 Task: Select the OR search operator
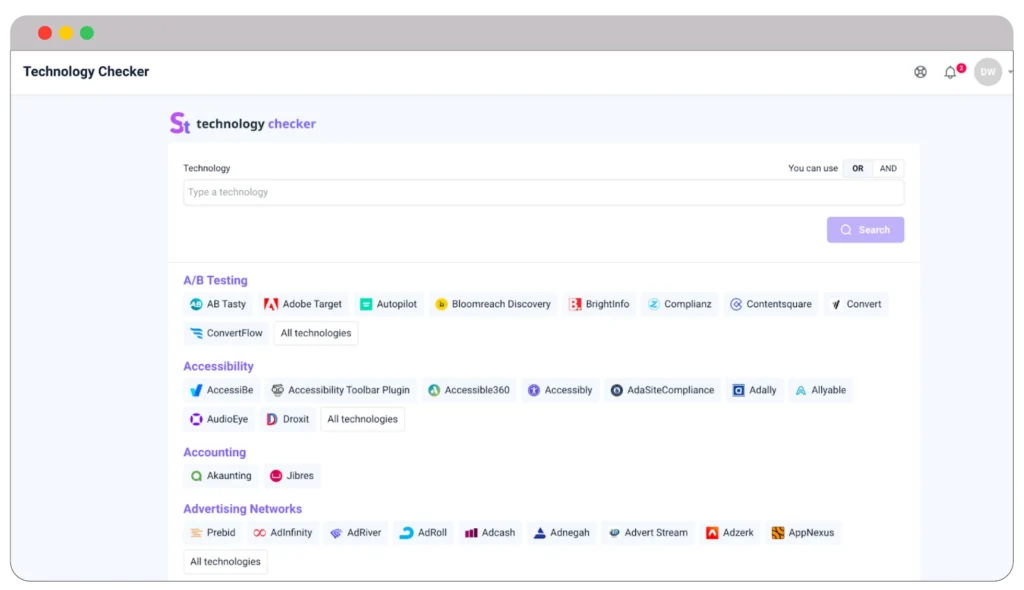857,168
